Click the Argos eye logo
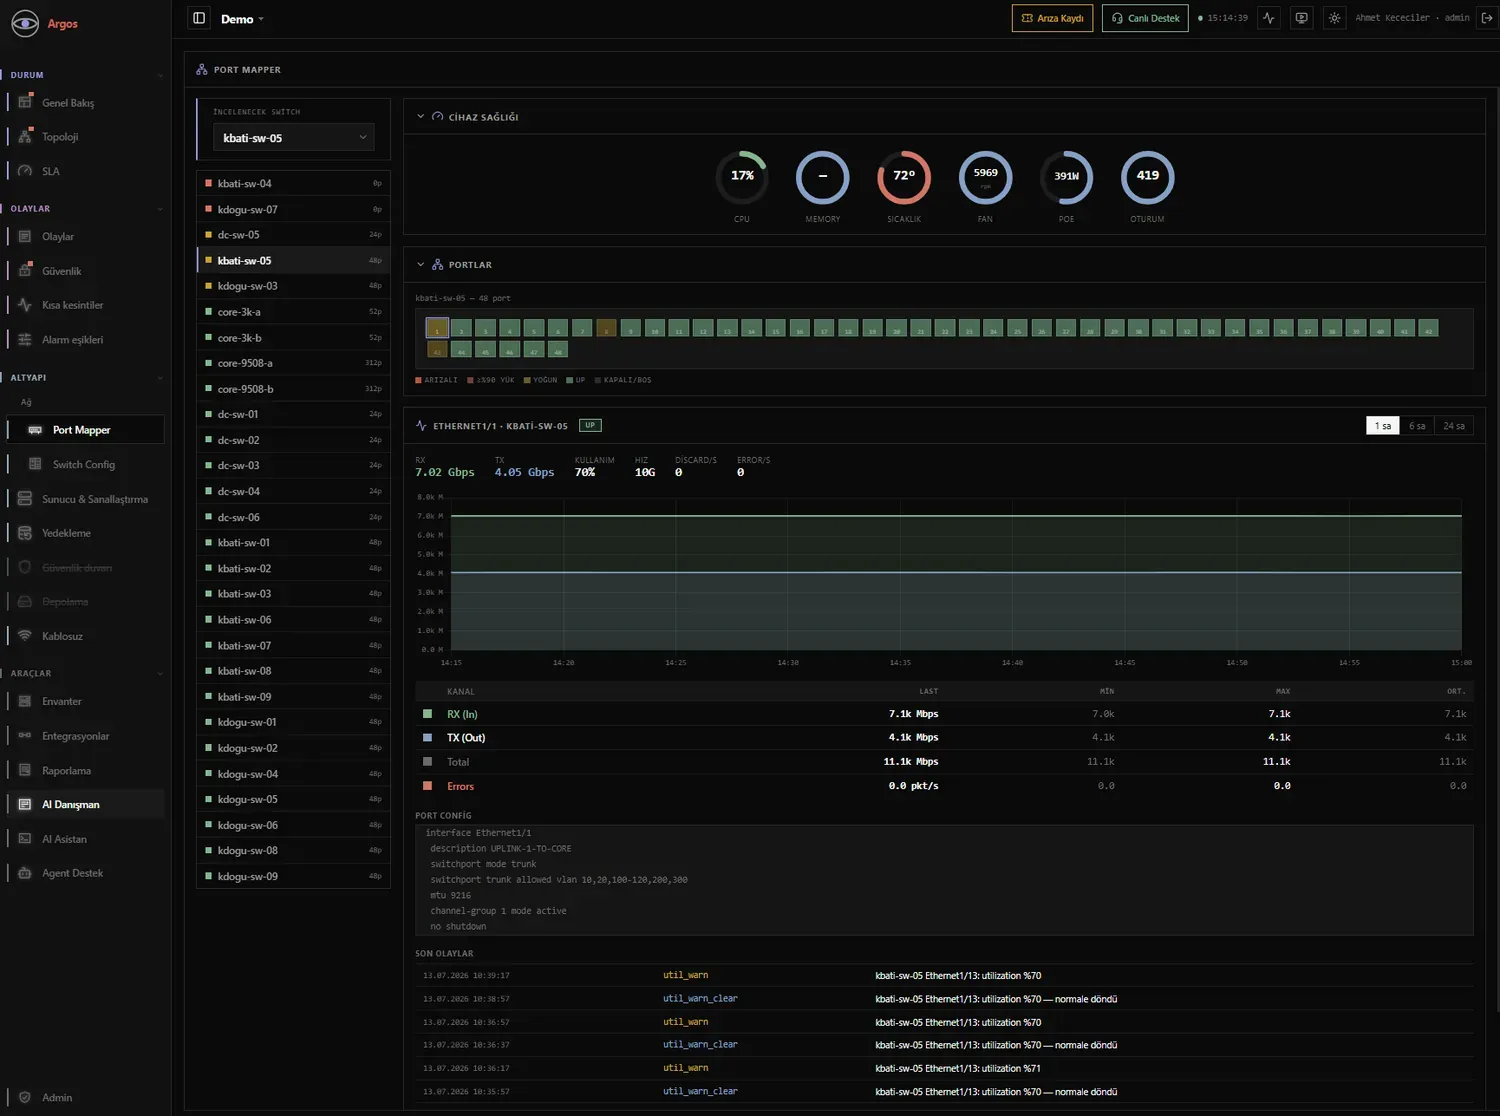 (25, 23)
